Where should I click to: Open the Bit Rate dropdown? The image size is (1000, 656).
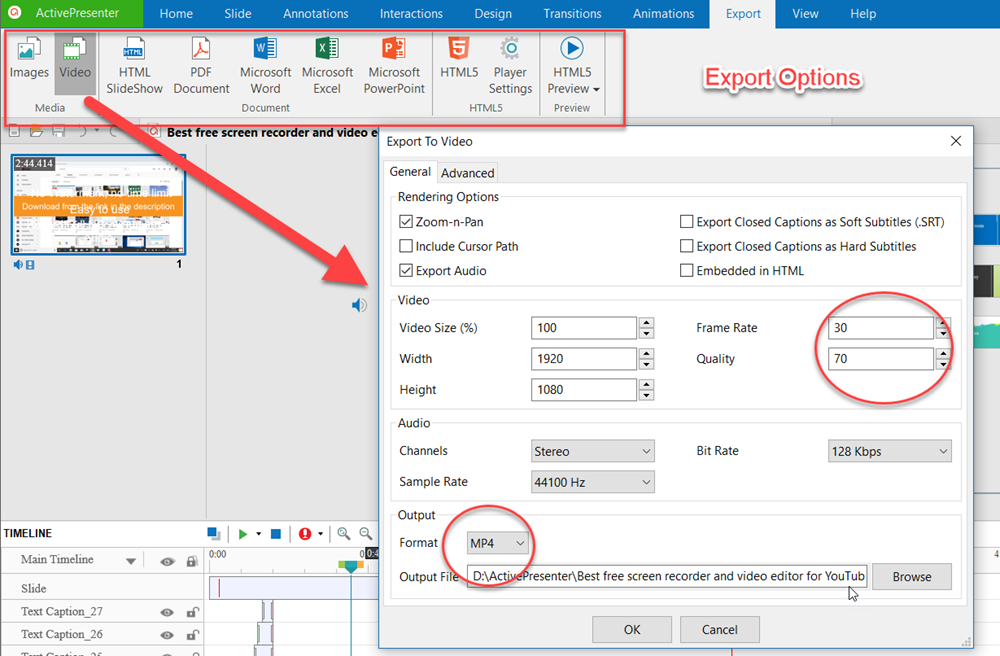(x=890, y=451)
